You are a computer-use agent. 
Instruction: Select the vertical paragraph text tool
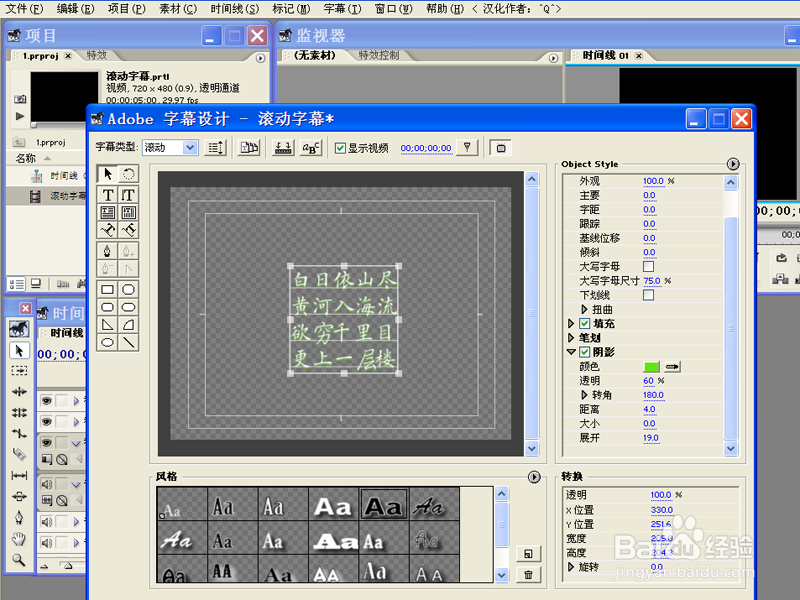pyautogui.click(x=129, y=212)
